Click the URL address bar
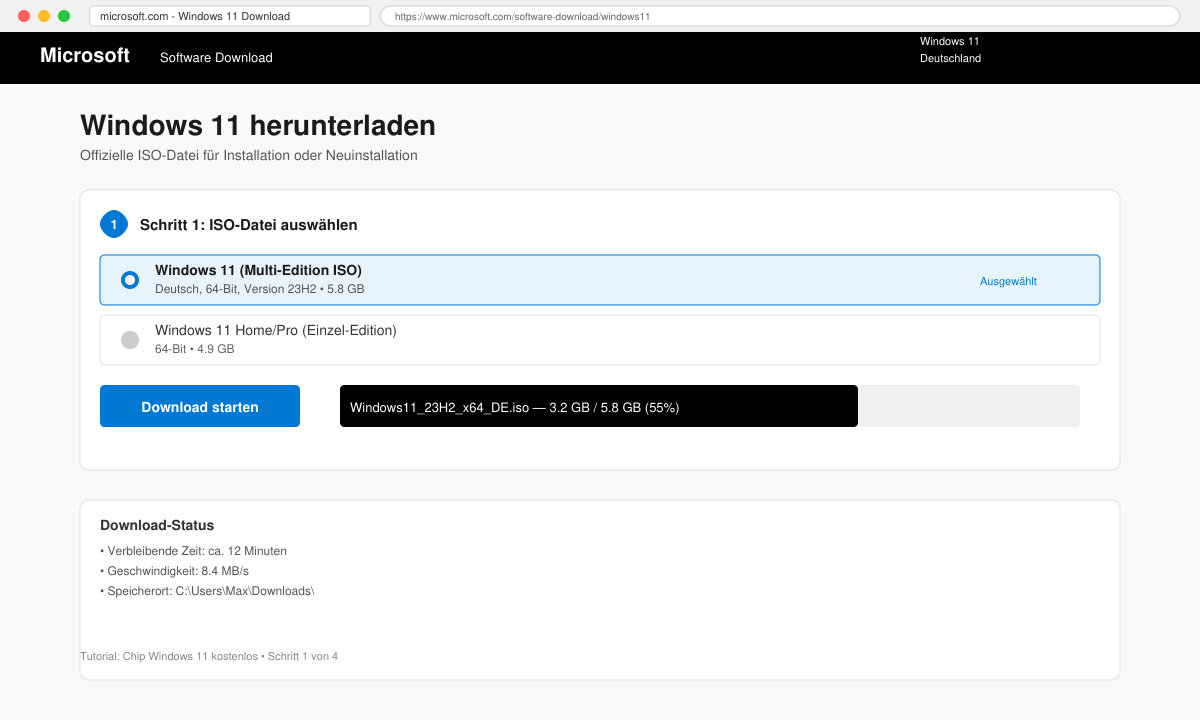The image size is (1200, 720). click(780, 16)
